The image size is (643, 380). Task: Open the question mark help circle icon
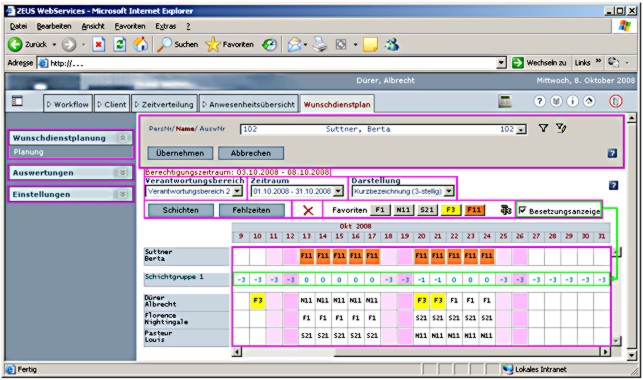(x=540, y=101)
